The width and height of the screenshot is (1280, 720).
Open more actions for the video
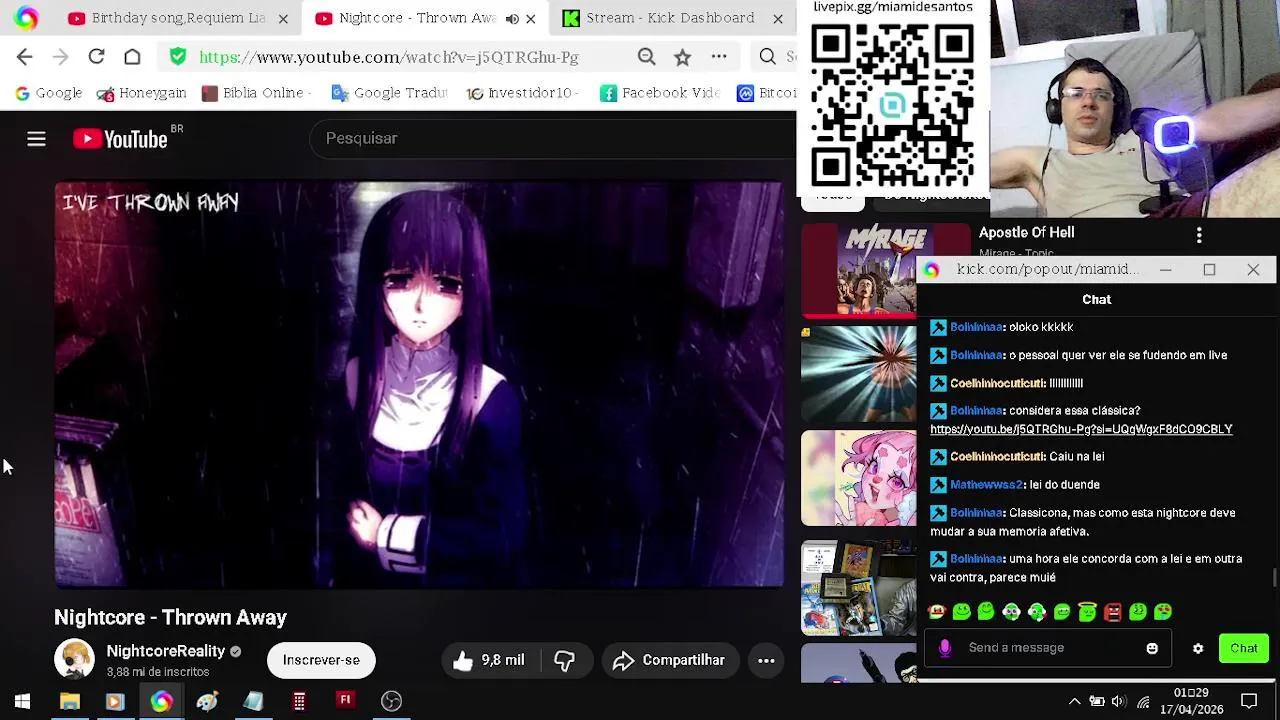click(766, 660)
